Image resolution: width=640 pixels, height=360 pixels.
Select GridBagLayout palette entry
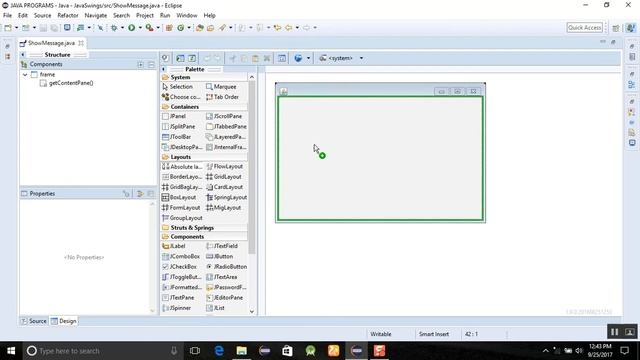pos(182,187)
